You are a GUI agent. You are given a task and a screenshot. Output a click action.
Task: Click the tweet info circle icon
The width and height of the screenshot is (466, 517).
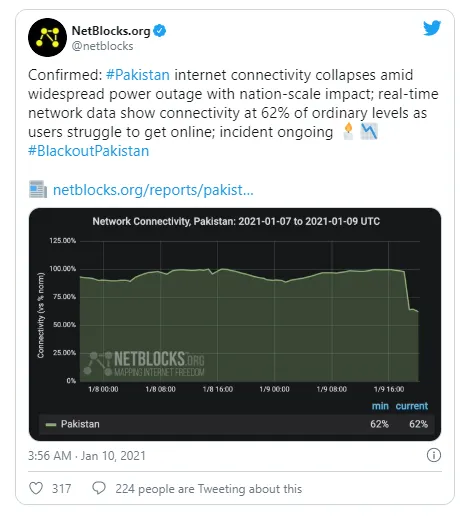[434, 455]
